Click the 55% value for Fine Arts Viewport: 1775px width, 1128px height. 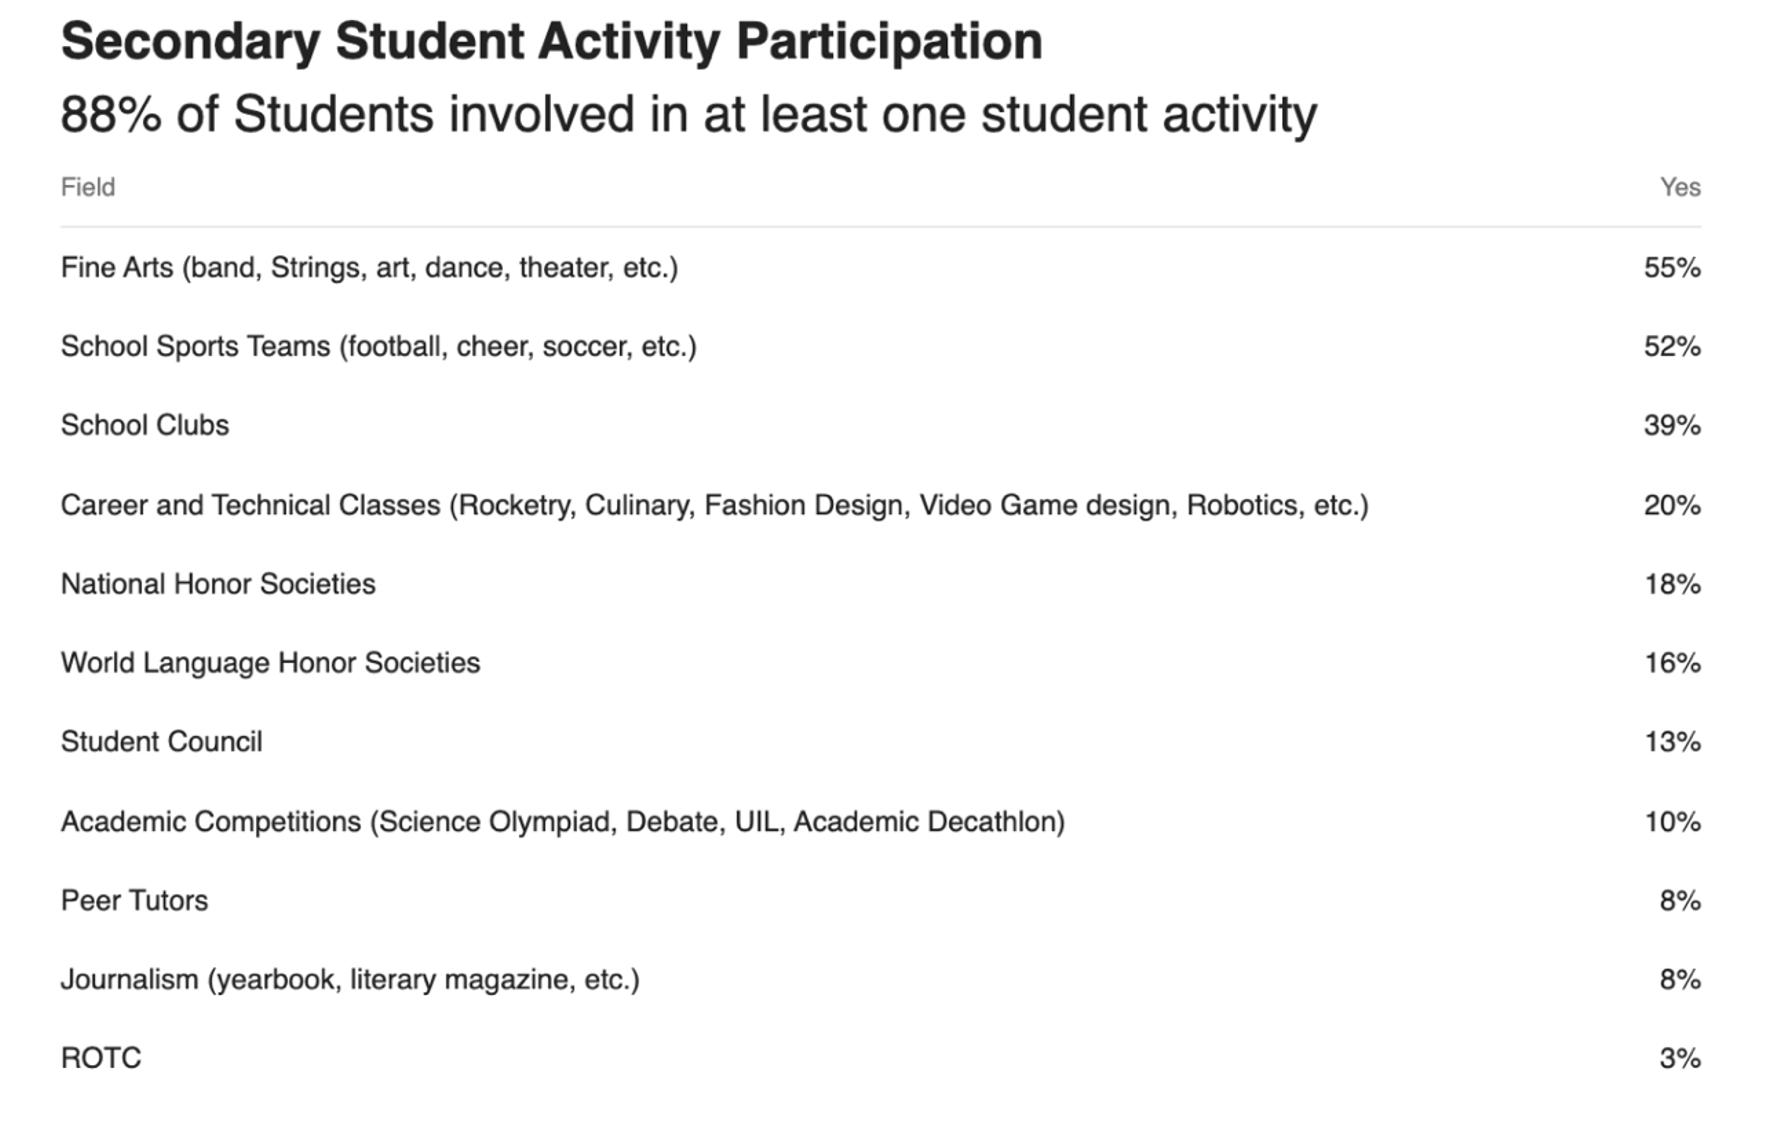coord(1672,268)
